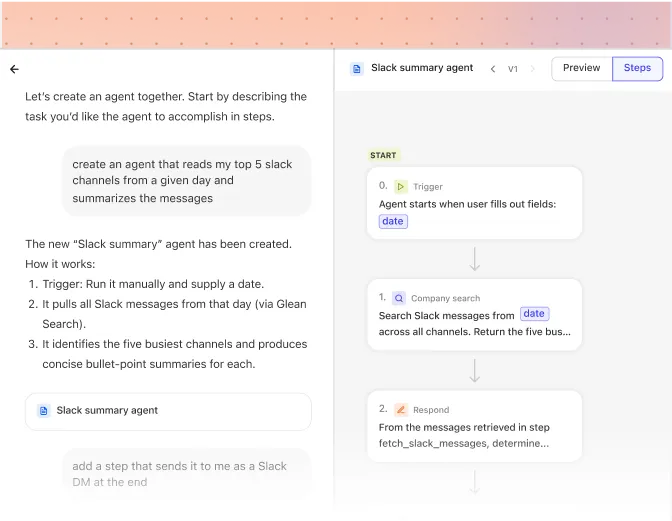Click the Slack summary agent header title
672x521 pixels.
(x=422, y=68)
